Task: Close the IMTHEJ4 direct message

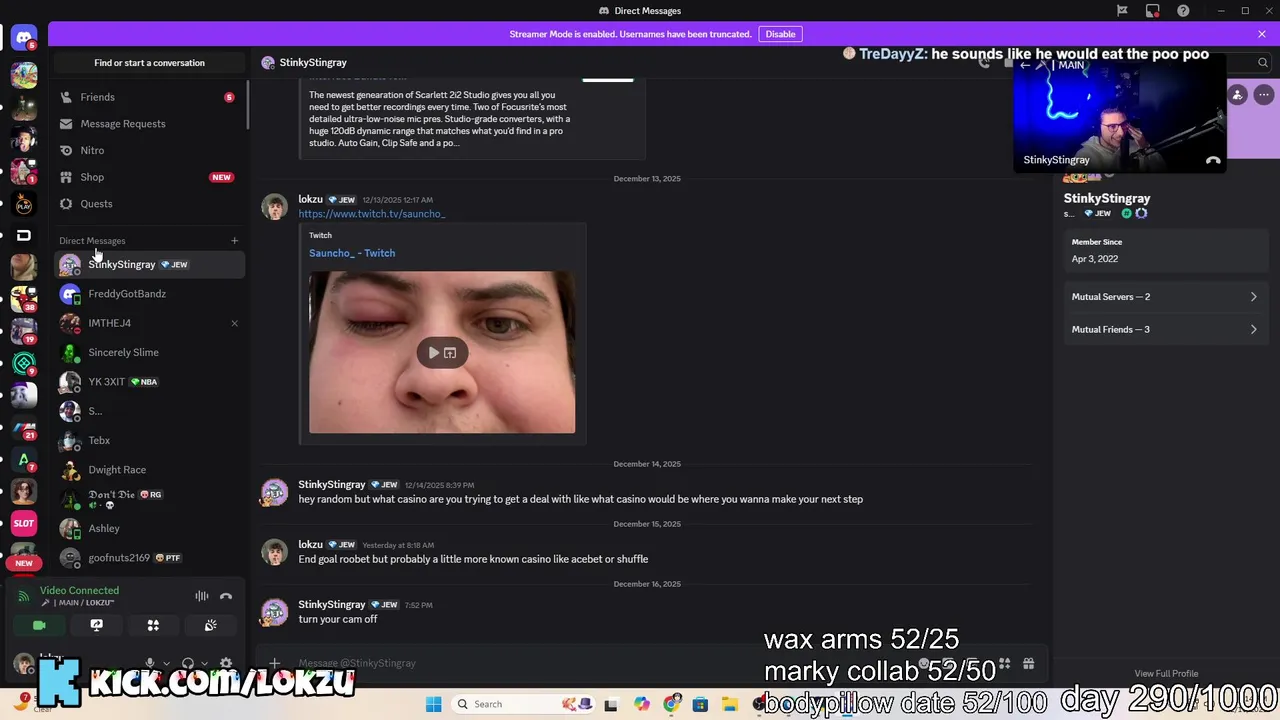Action: coord(234,323)
